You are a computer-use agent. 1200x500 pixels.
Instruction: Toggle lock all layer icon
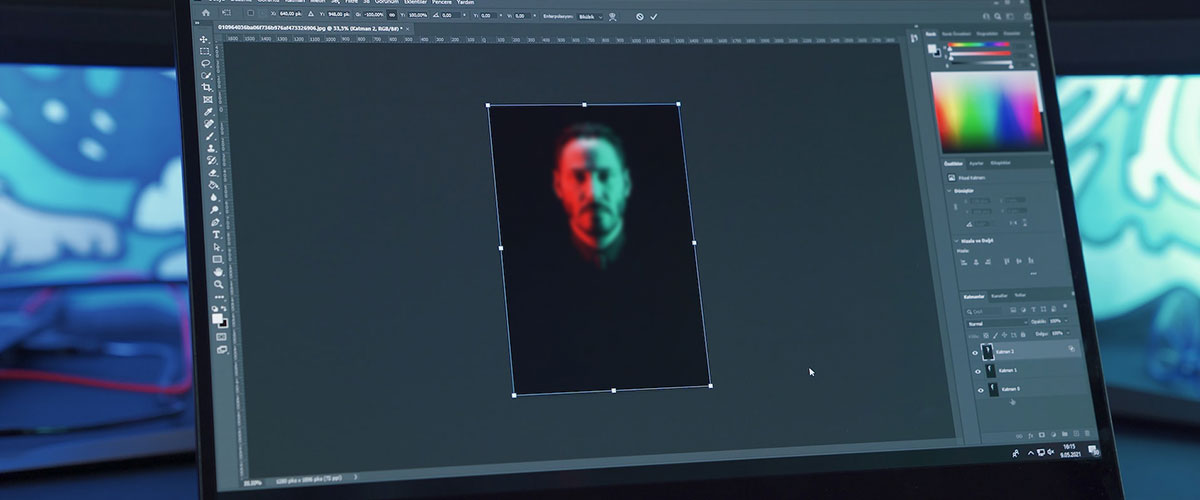click(x=1023, y=335)
